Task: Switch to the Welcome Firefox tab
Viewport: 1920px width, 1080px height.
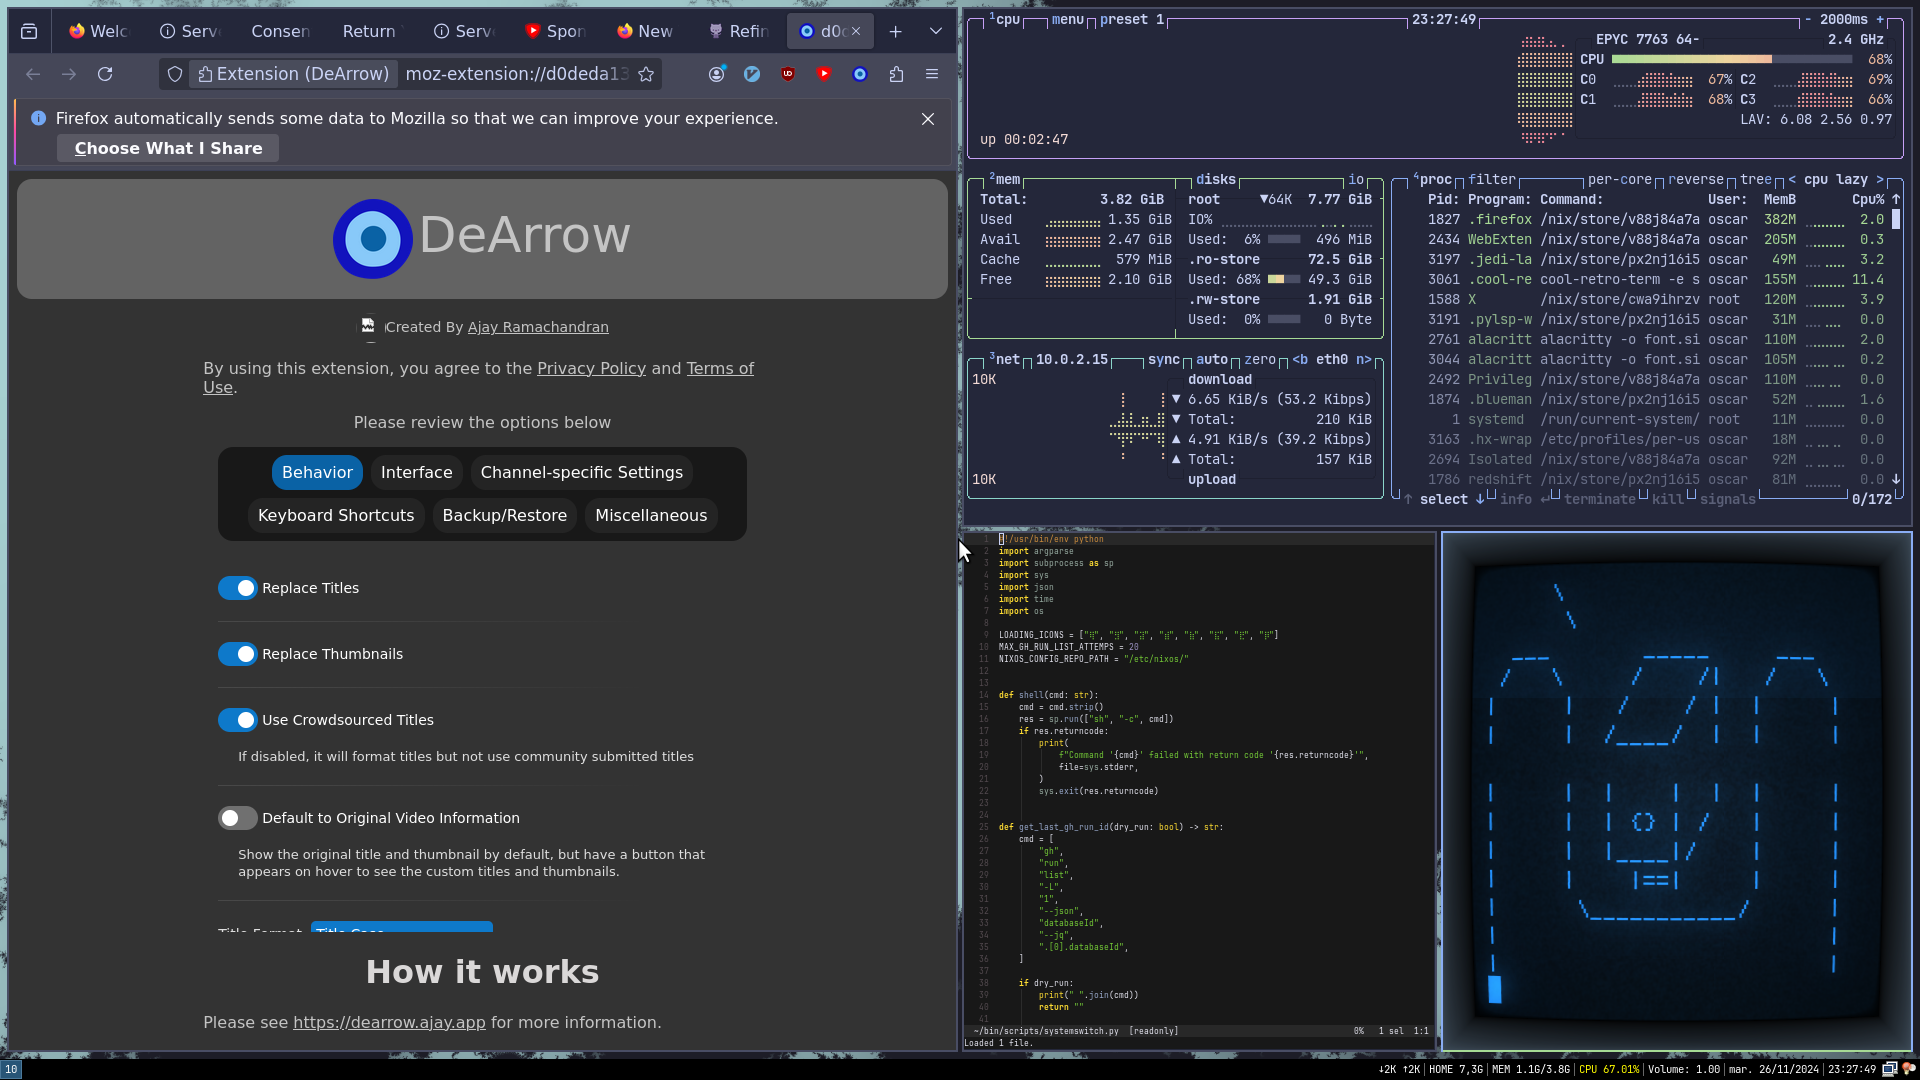Action: click(x=98, y=31)
